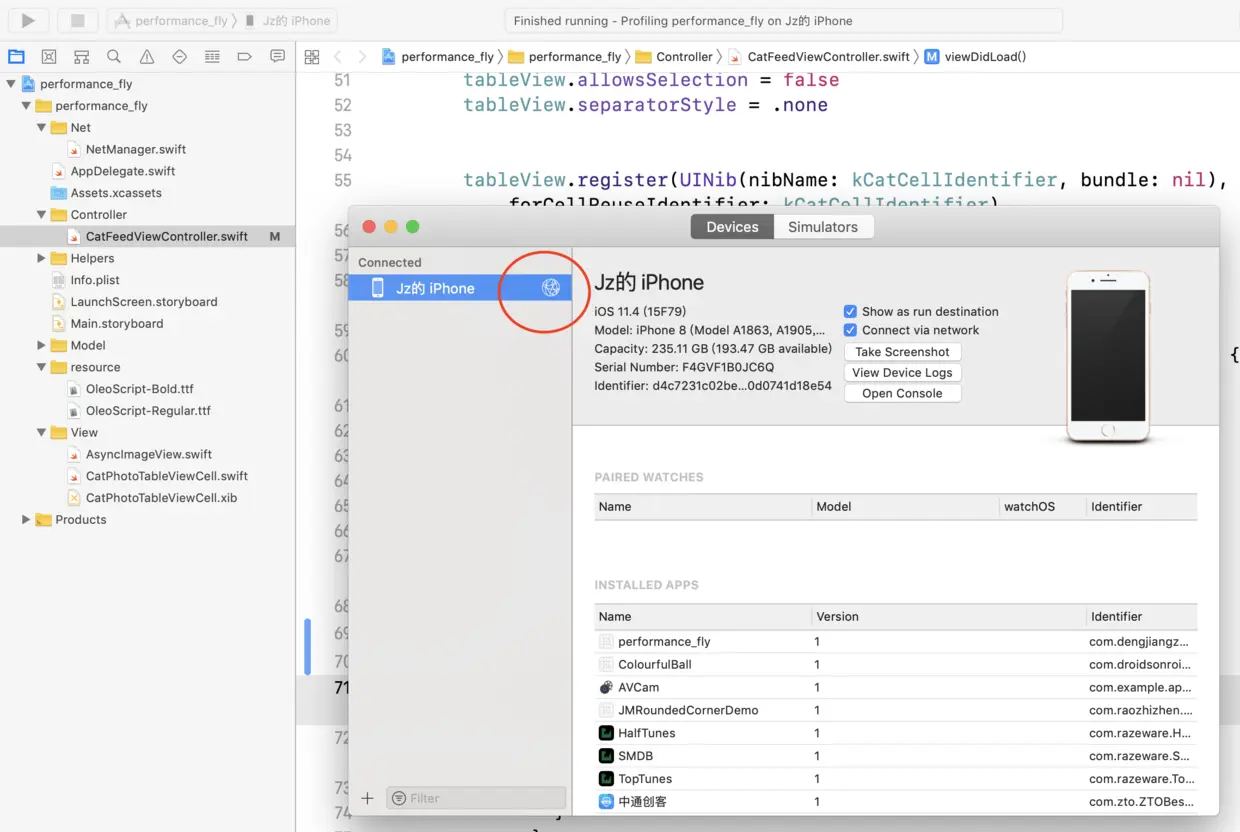Viewport: 1240px width, 832px height.
Task: Collapse the Controller folder
Action: point(41,214)
